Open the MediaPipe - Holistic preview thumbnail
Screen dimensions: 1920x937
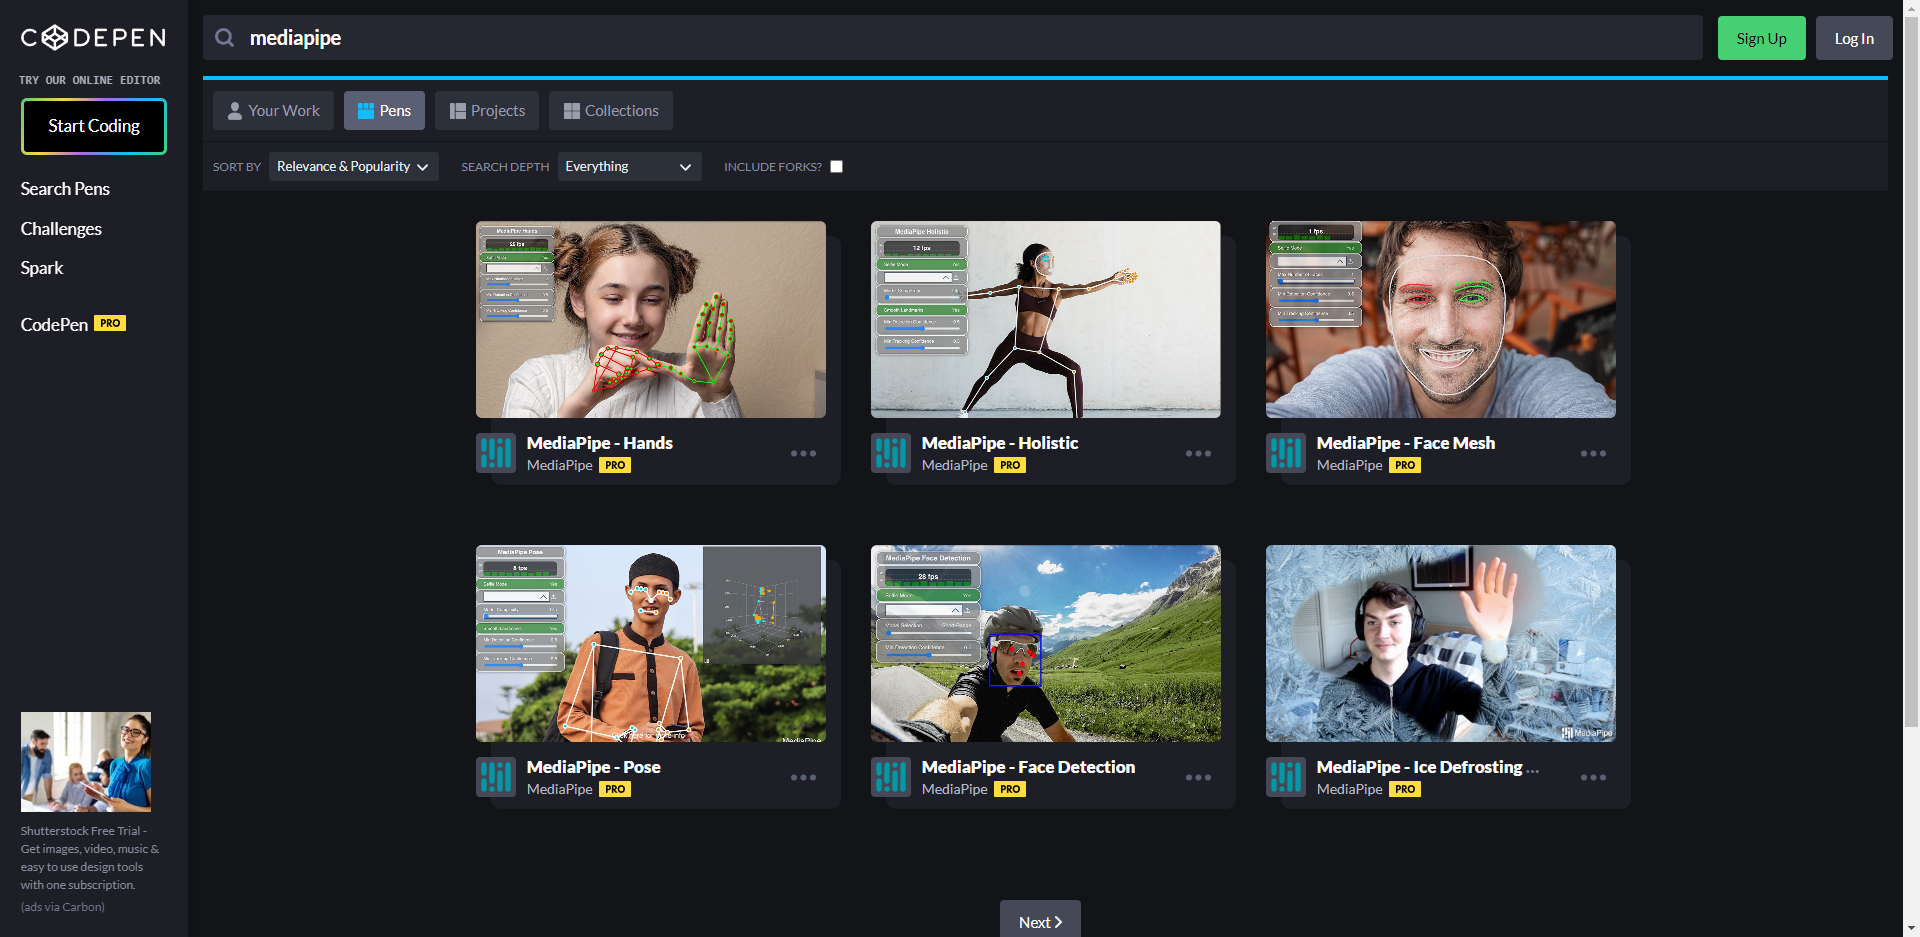pyautogui.click(x=1046, y=319)
